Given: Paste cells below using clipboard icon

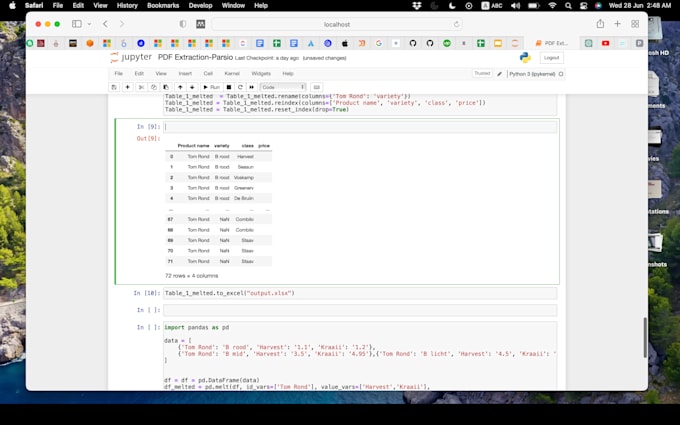Looking at the screenshot, I should 166,87.
